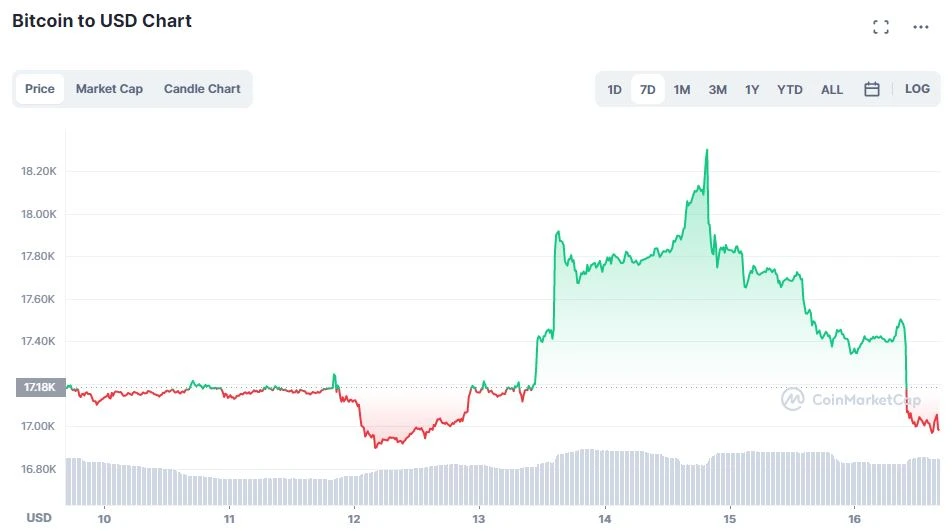Switch to the Price tab
This screenshot has width=952, height=531.
click(x=40, y=89)
